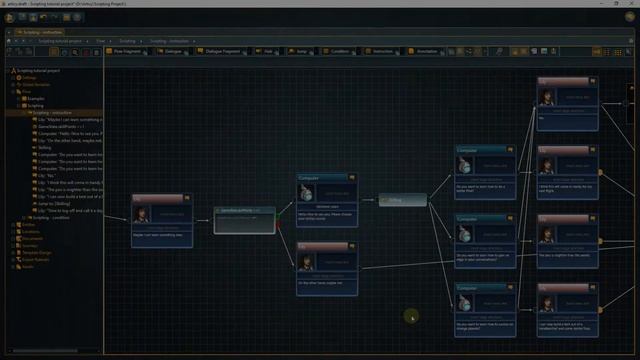Select Locations in the navigator tree

31,231
